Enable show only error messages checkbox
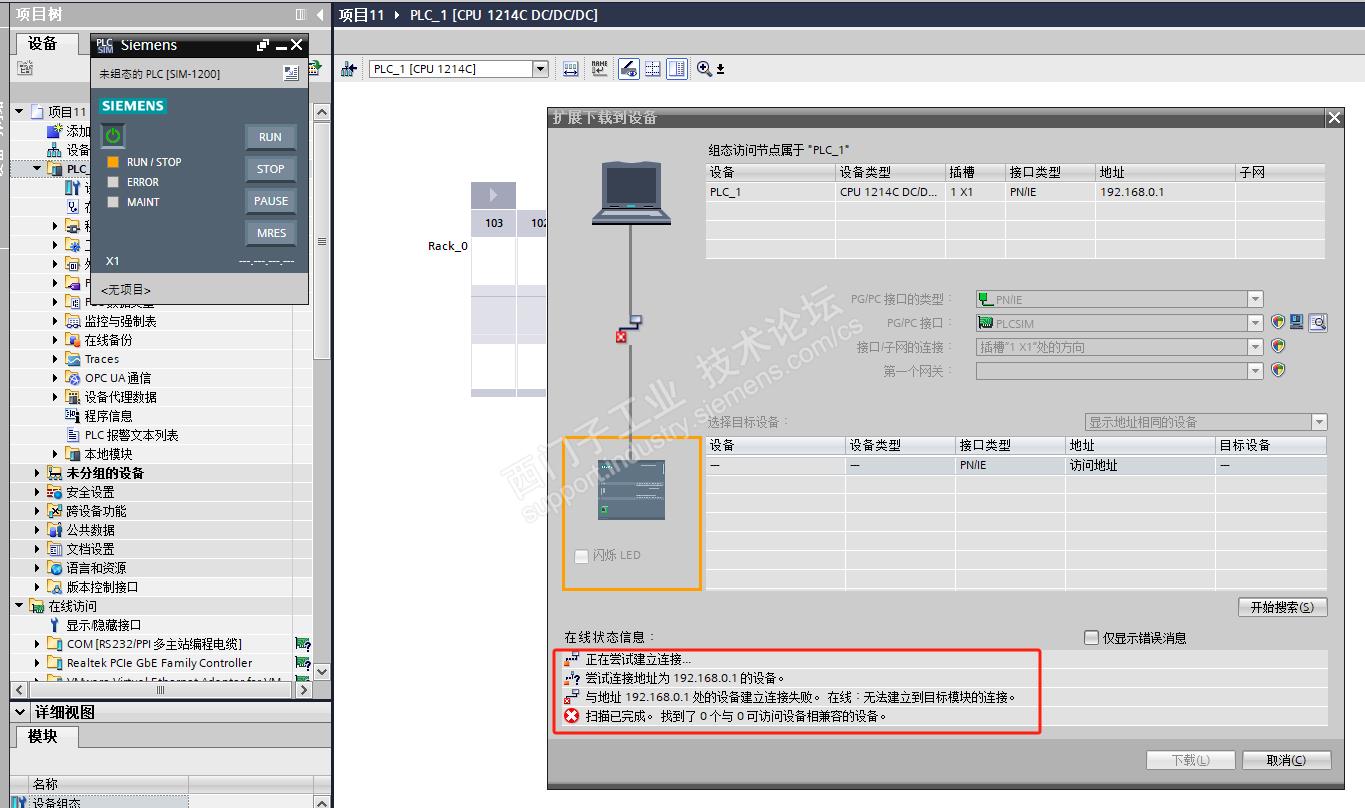 point(1092,638)
